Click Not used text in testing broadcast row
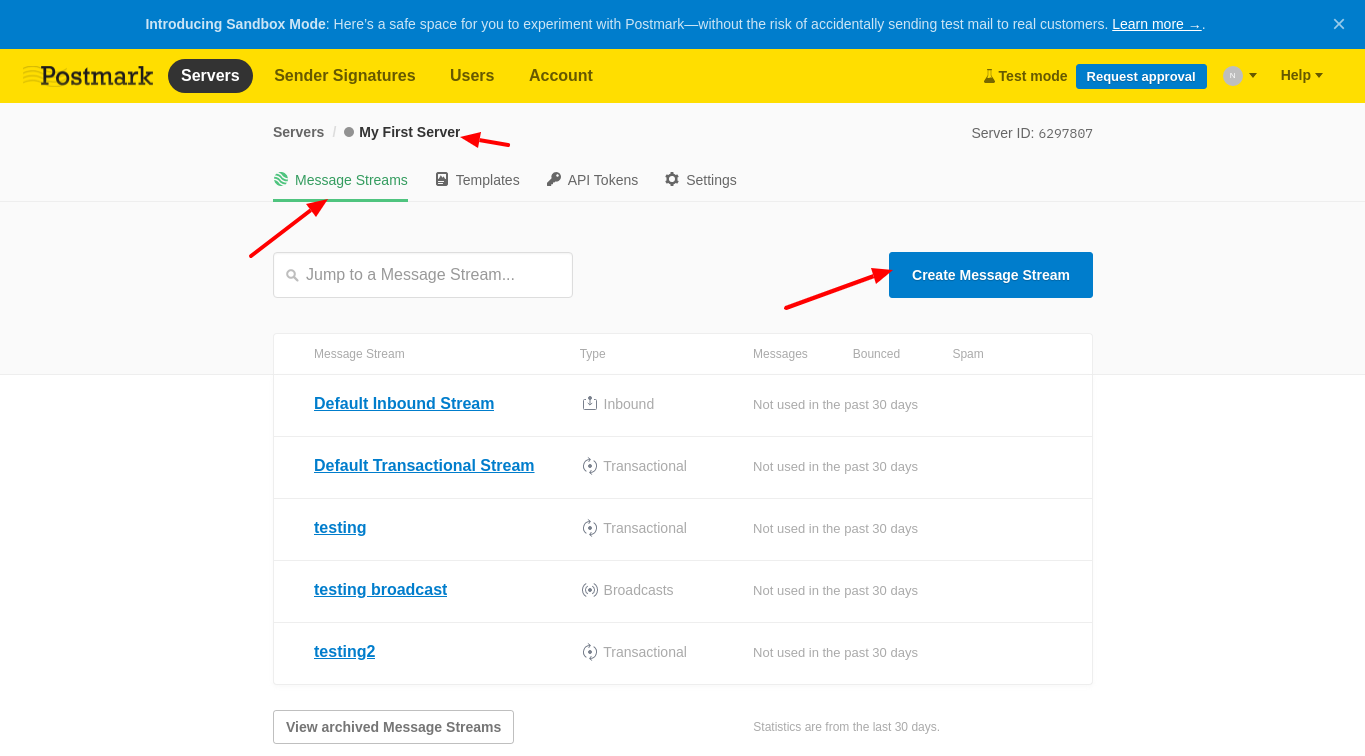Viewport: 1365px width, 756px height. pyautogui.click(x=835, y=590)
